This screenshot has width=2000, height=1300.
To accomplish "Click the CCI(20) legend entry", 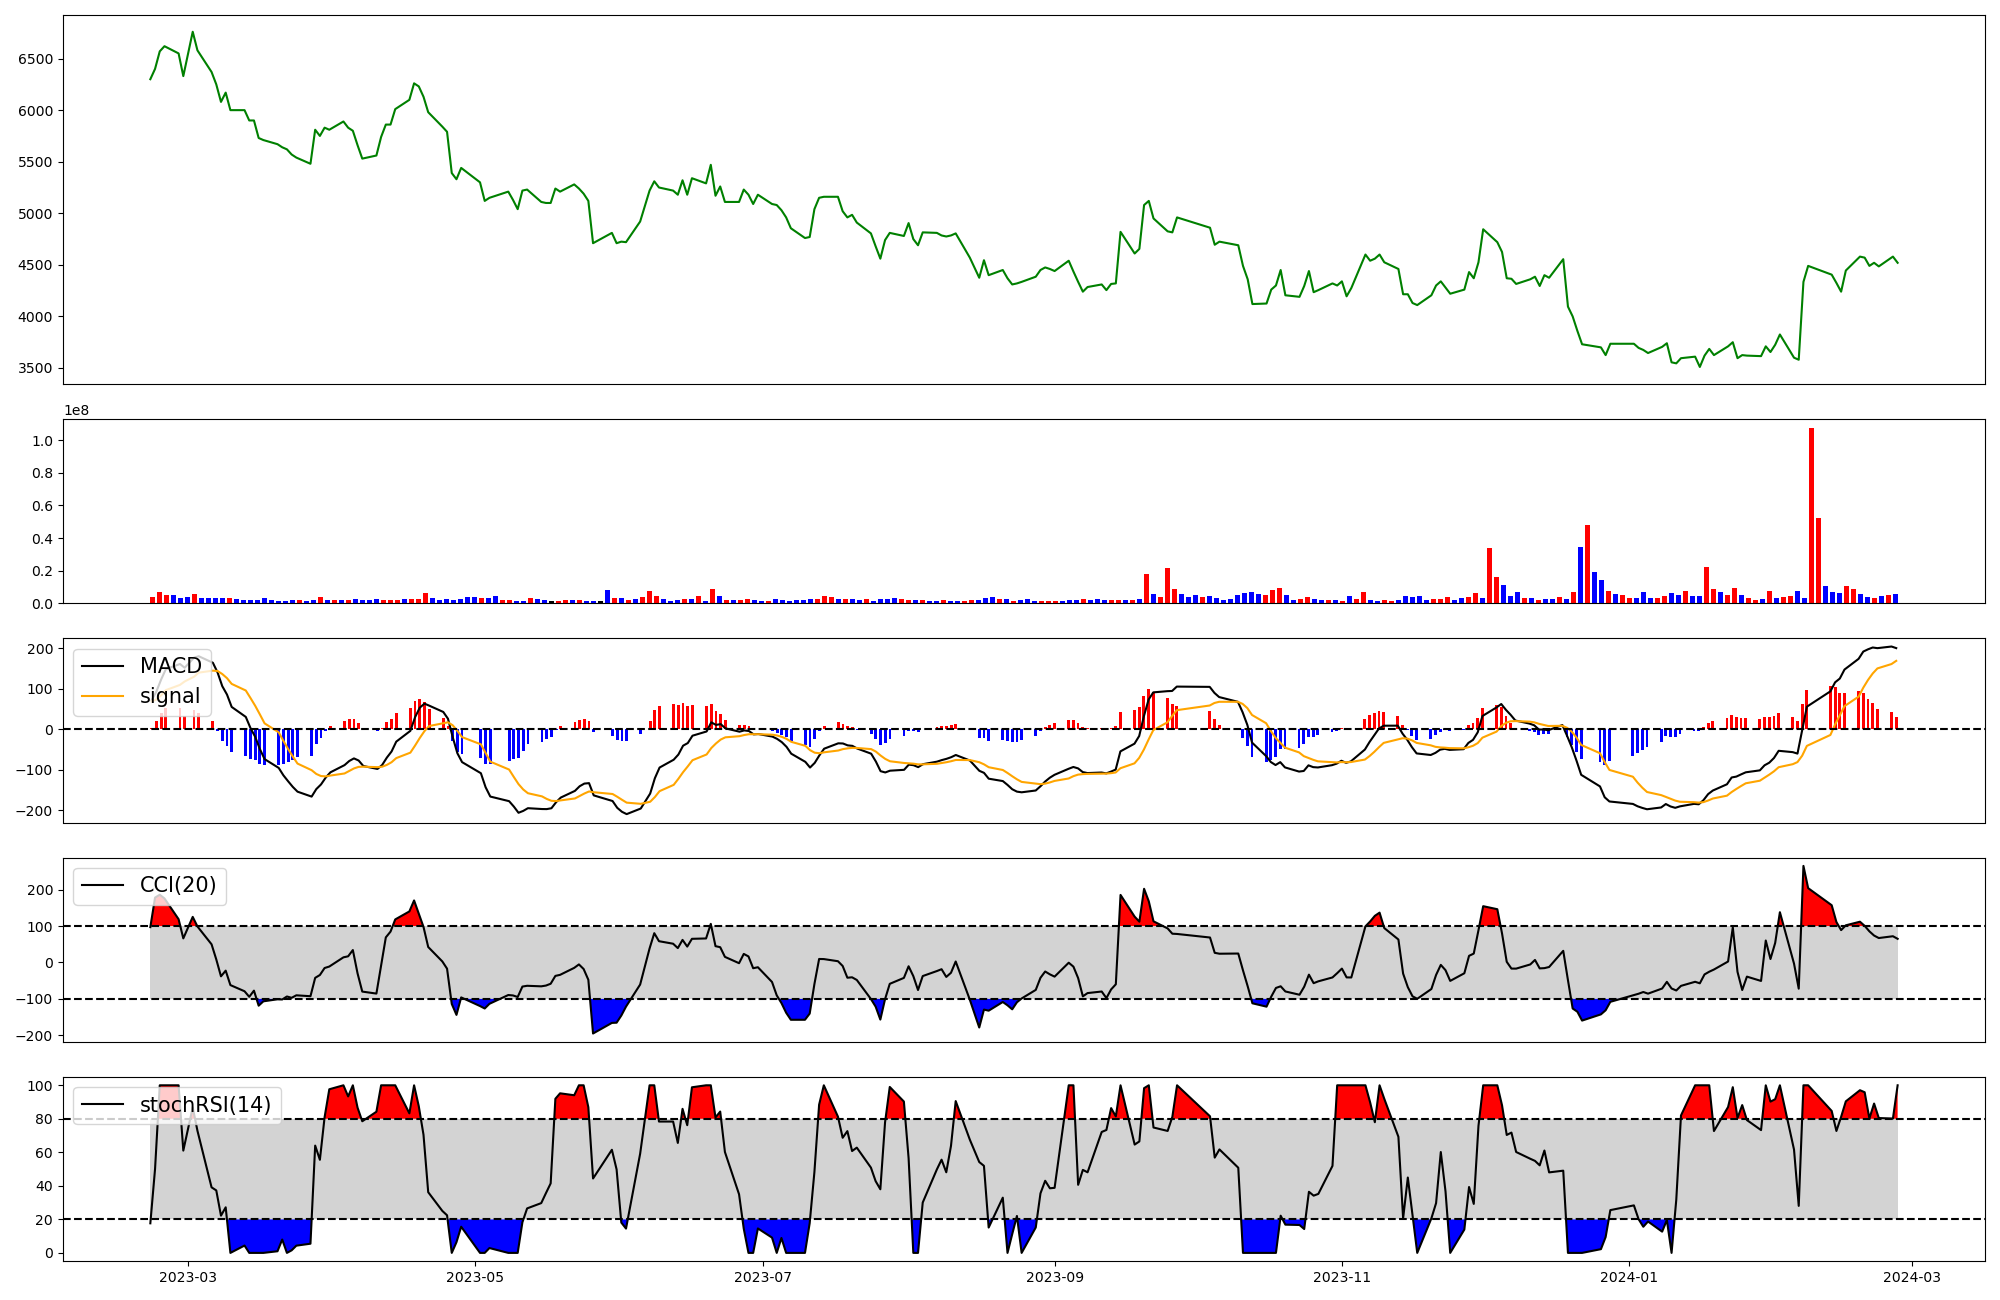I will point(177,885).
